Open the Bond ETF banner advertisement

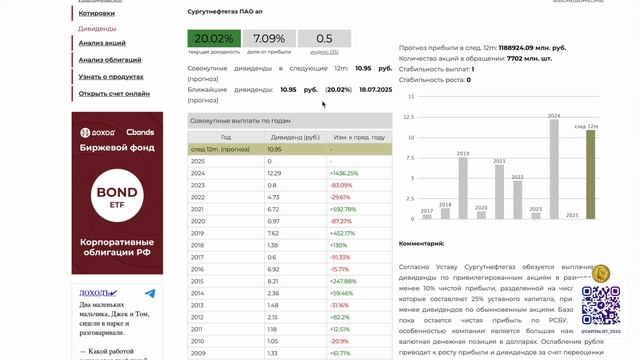tap(117, 193)
